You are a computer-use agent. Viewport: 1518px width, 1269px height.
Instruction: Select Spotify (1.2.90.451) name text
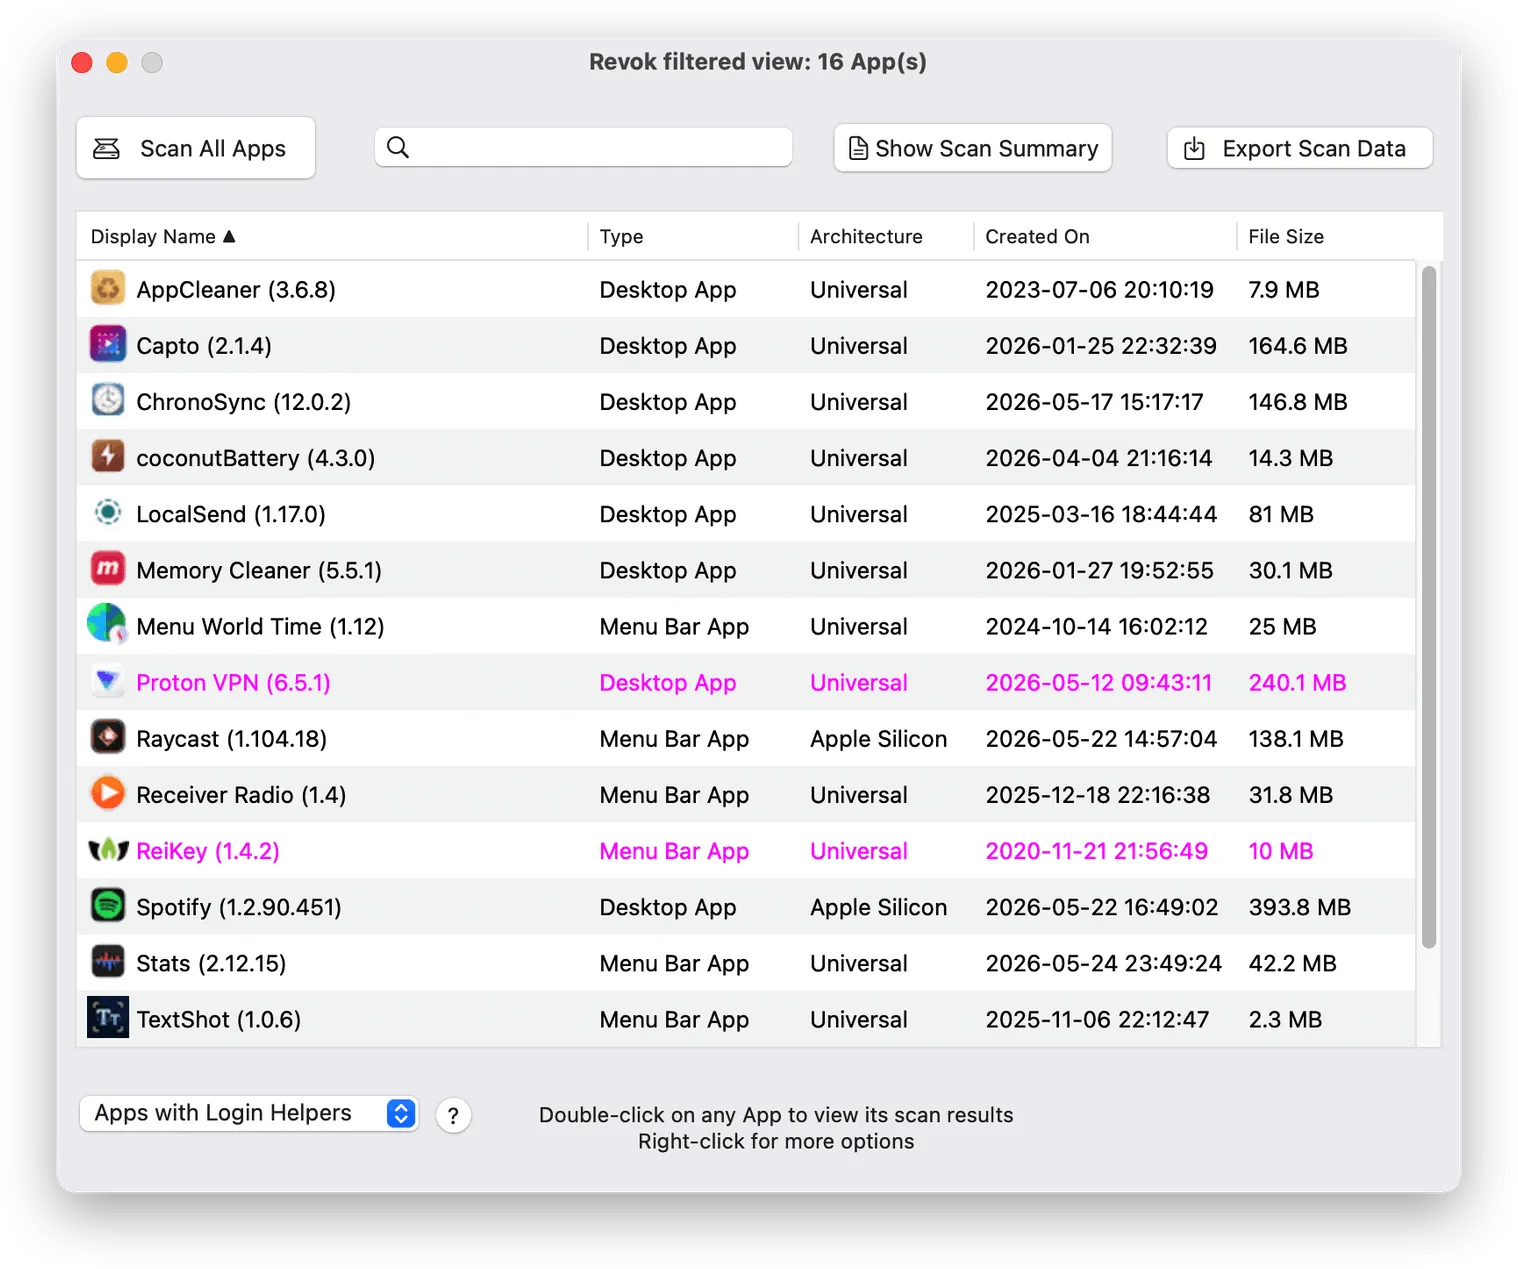239,906
